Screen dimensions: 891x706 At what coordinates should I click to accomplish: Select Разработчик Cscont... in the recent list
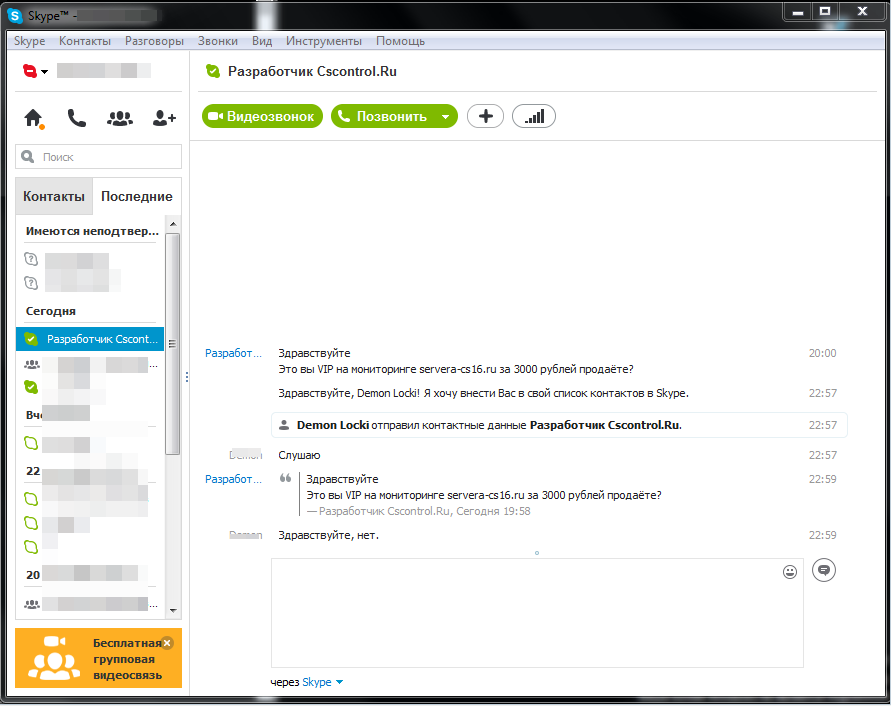click(x=90, y=339)
